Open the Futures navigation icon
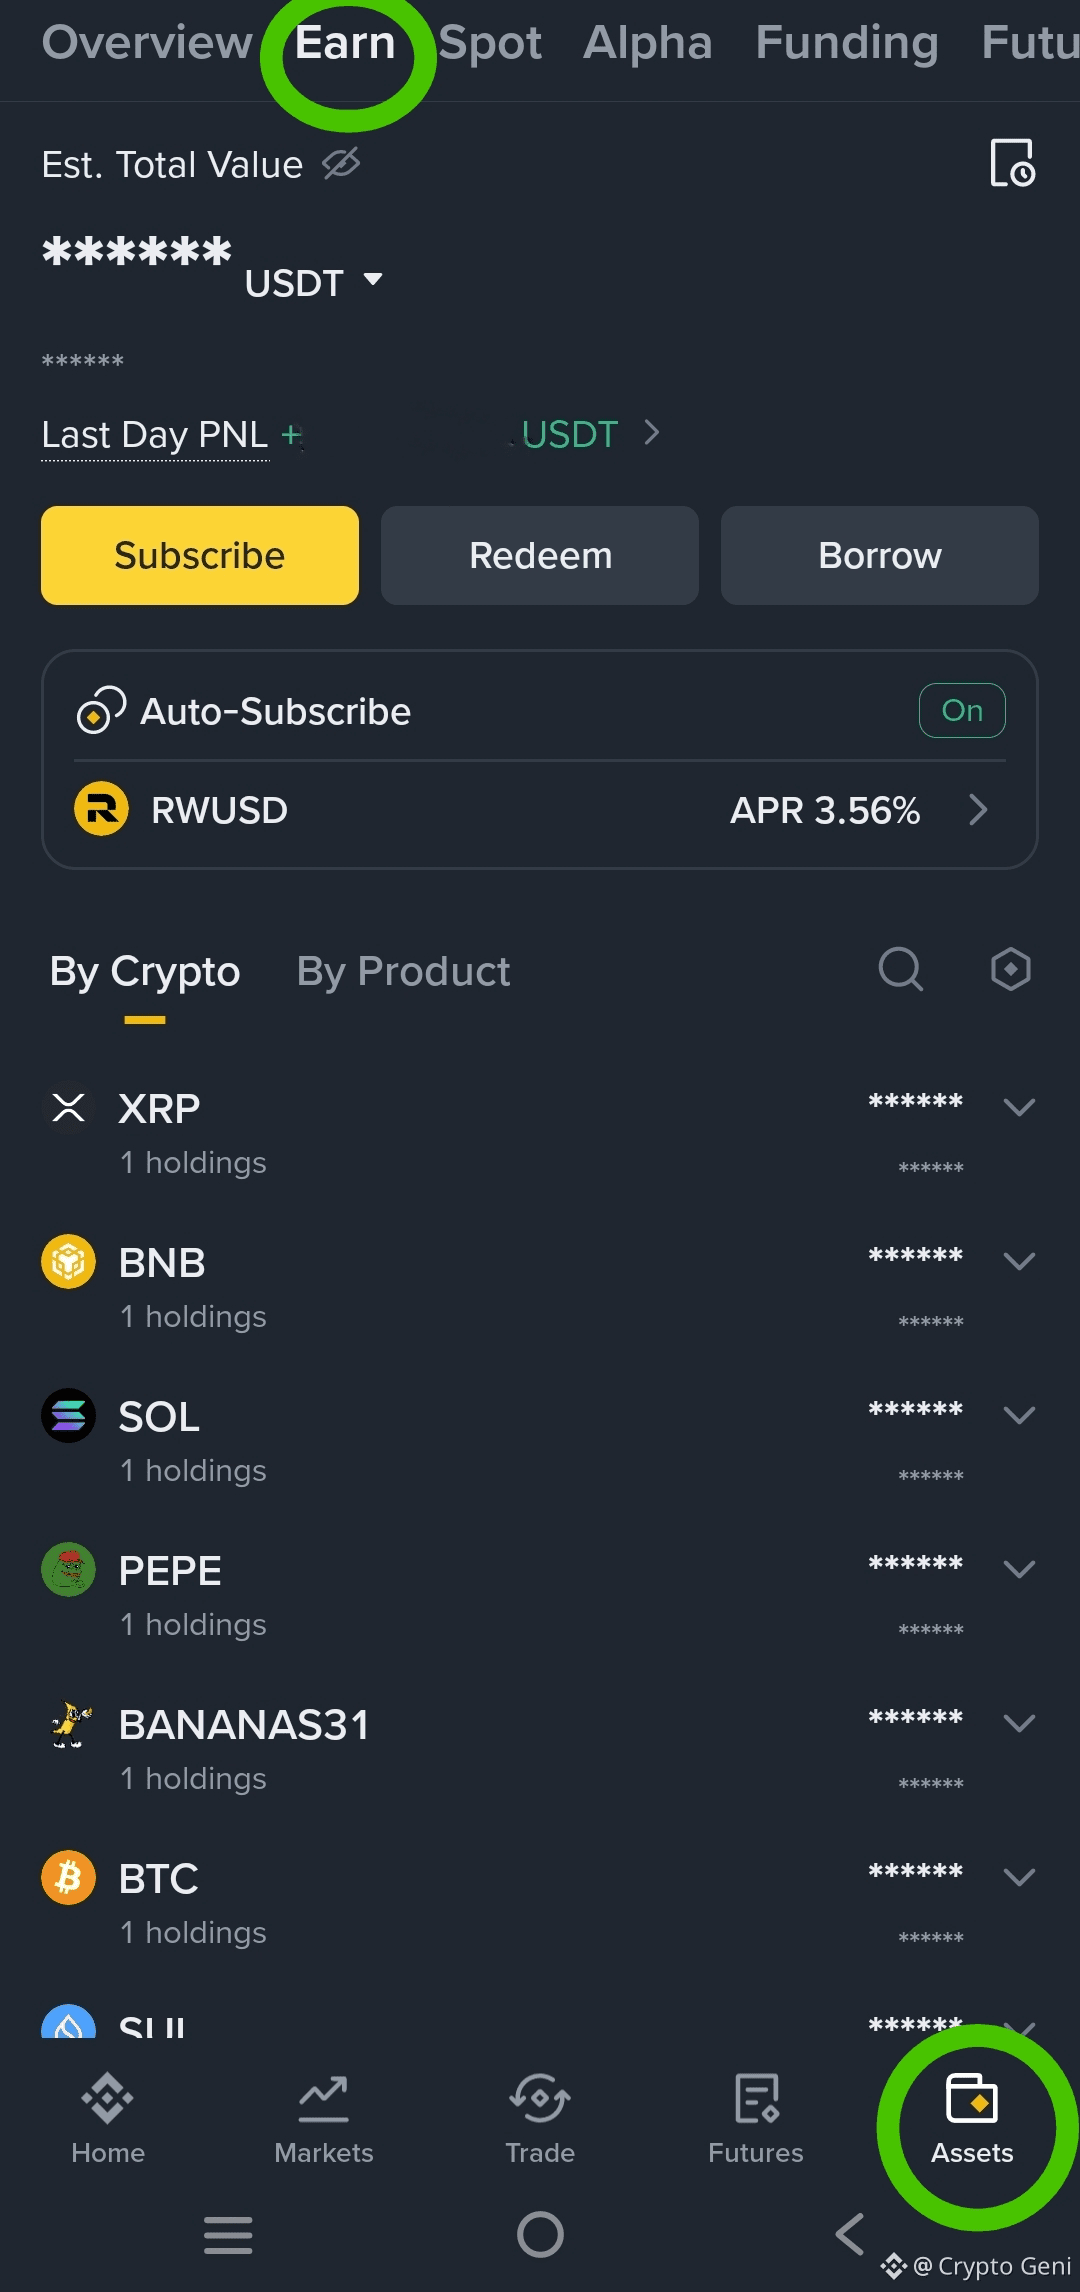The image size is (1080, 2292). coord(756,2116)
